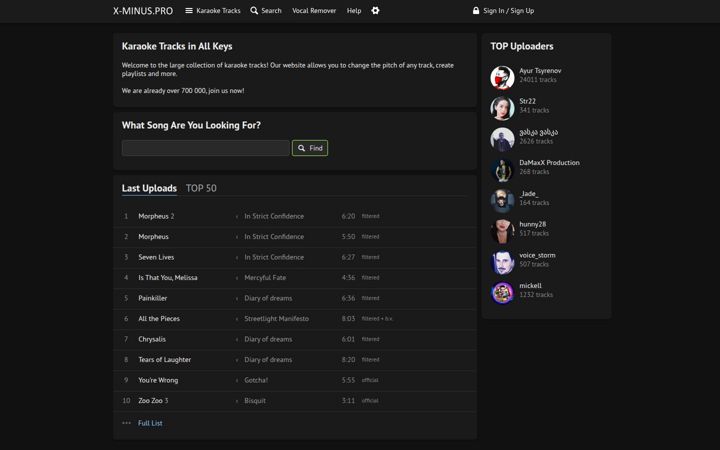
Task: Switch to the TOP 50 tab
Action: pos(201,188)
